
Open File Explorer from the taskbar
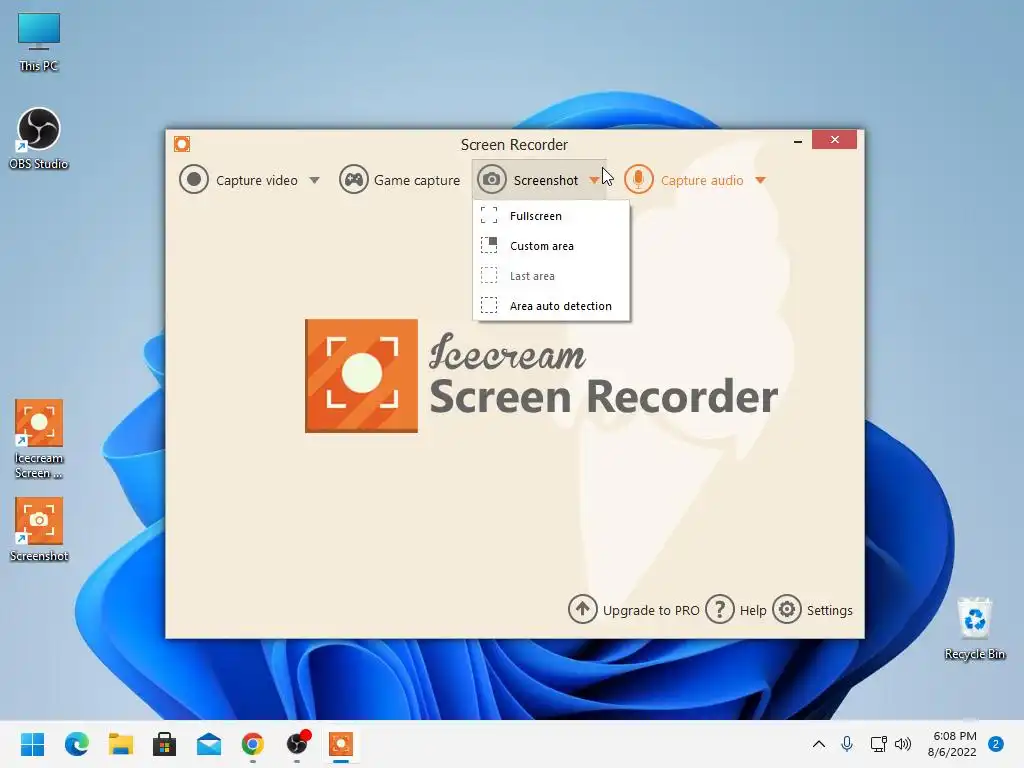(121, 744)
